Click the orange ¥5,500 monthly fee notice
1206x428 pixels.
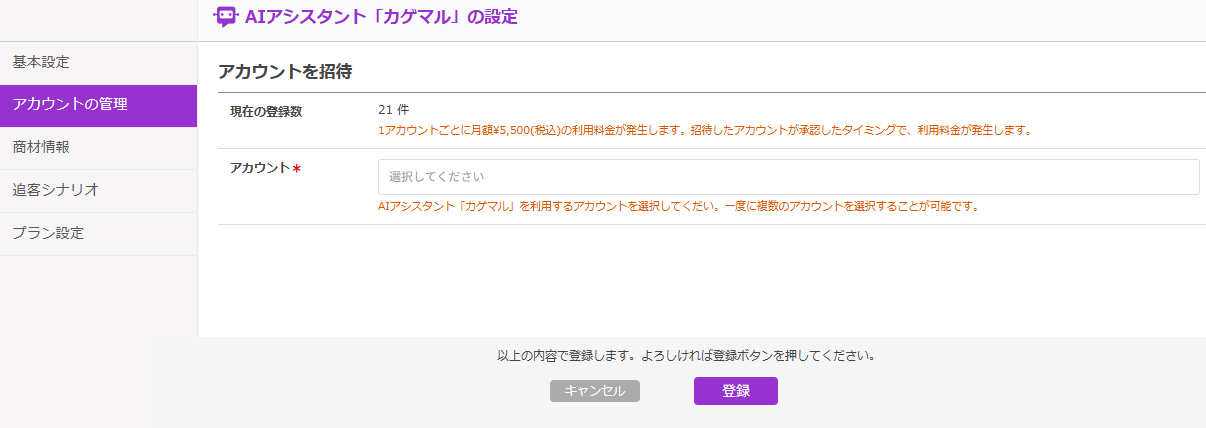(x=703, y=130)
